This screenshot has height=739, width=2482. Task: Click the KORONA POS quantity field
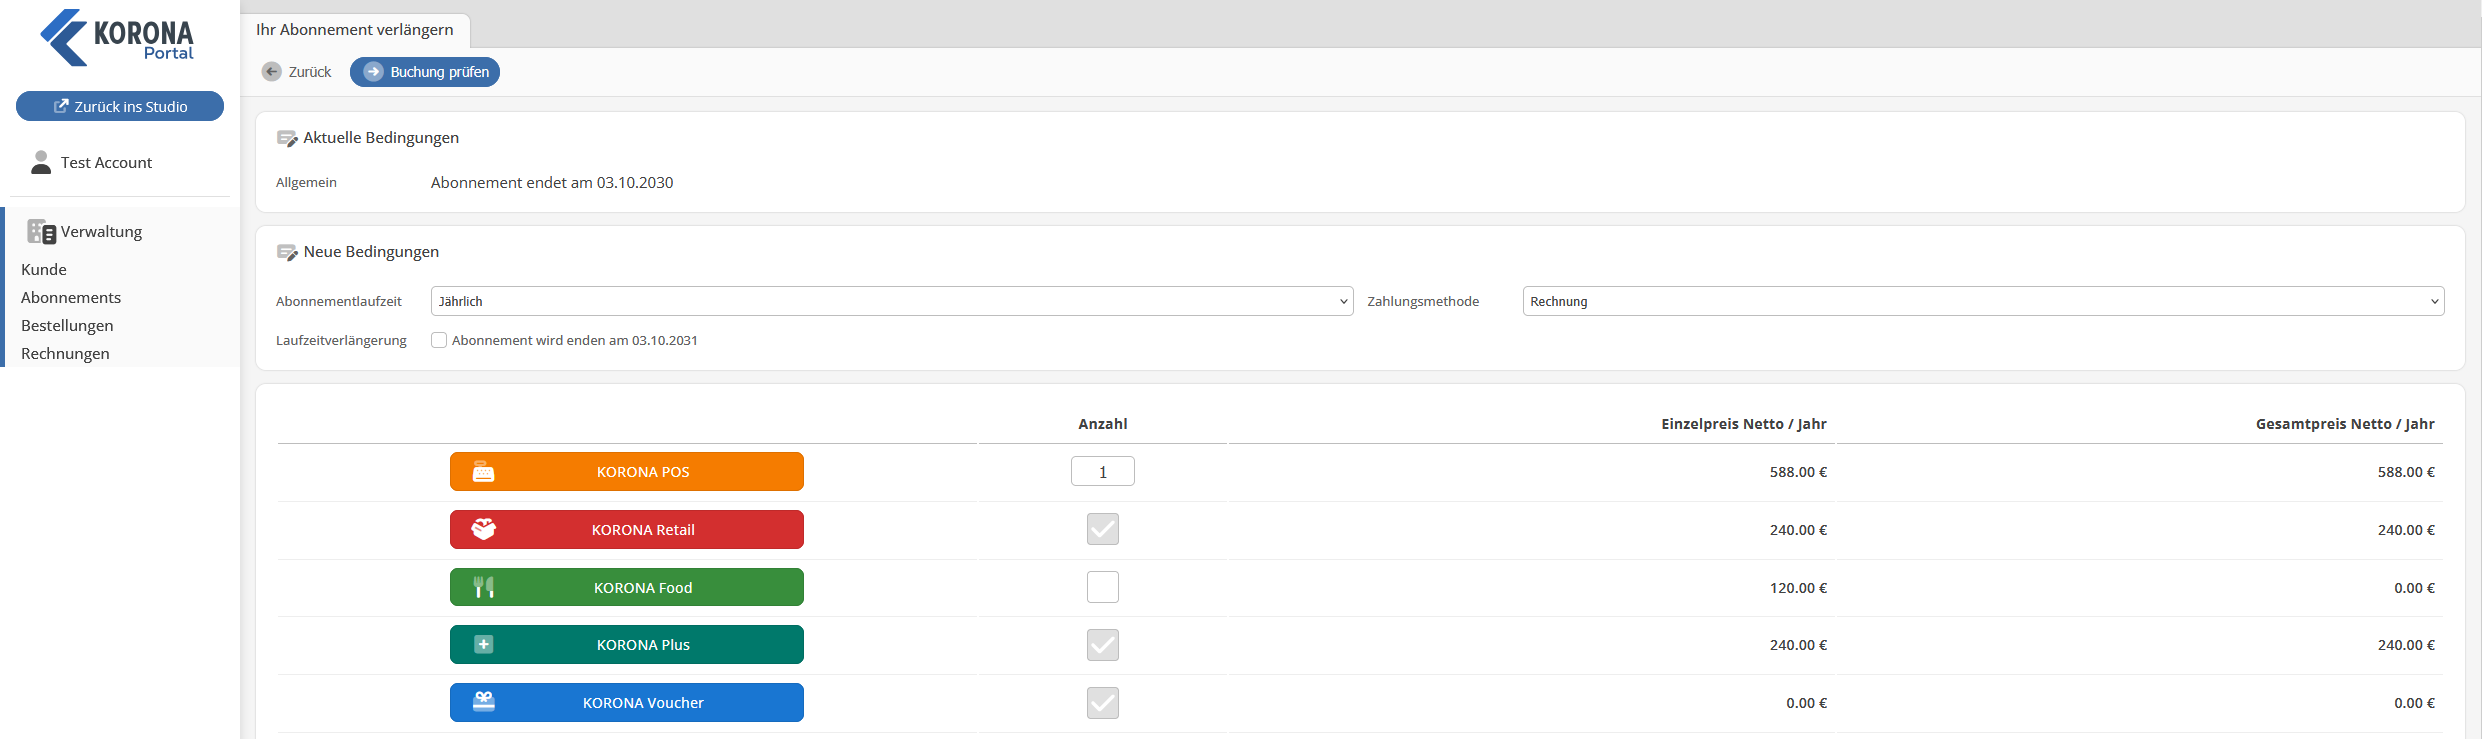[x=1103, y=471]
